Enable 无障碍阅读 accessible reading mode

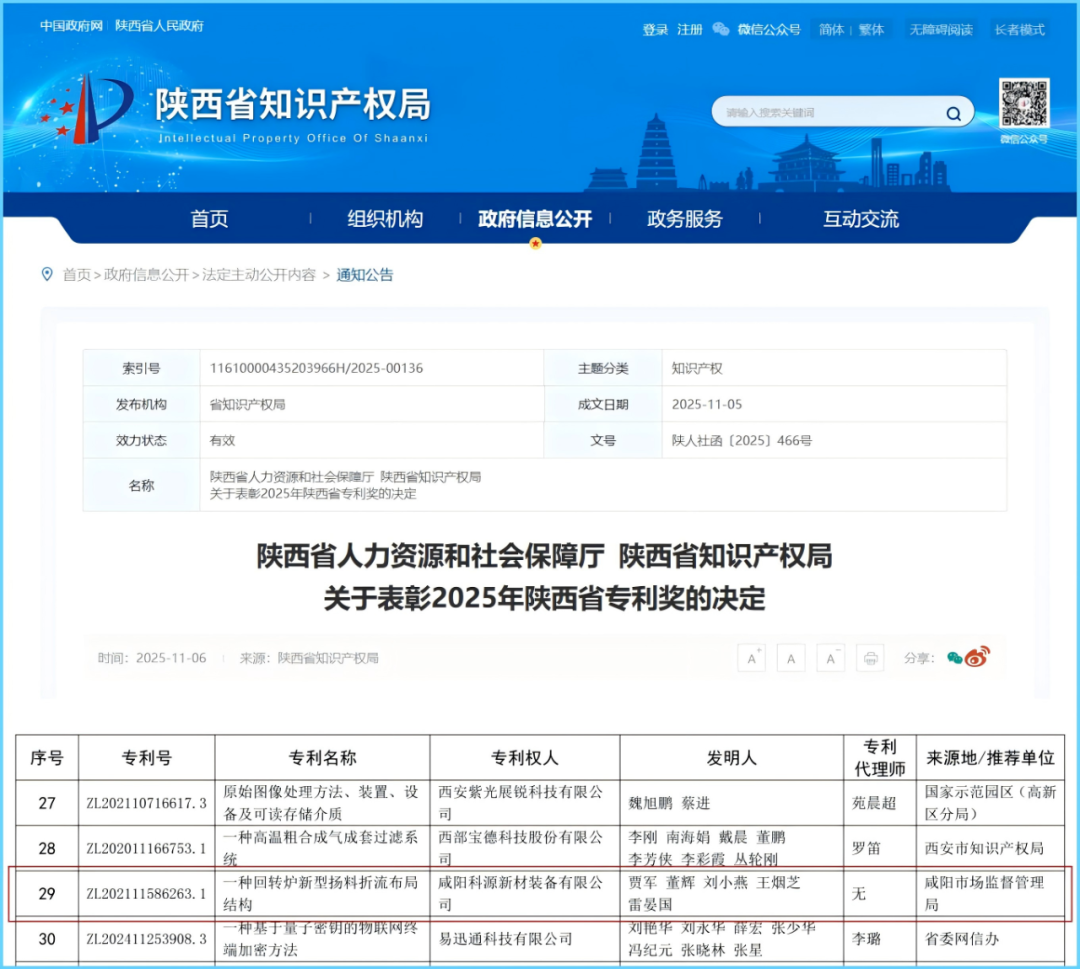pyautogui.click(x=940, y=29)
